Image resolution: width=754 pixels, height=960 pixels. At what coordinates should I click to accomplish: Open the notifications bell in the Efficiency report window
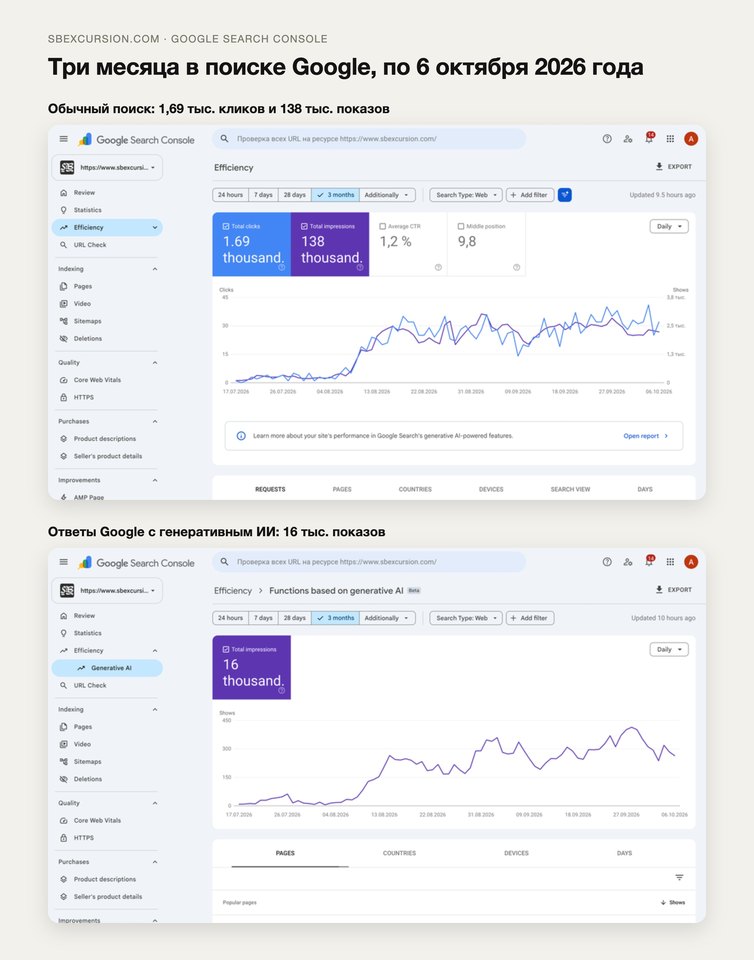649,138
